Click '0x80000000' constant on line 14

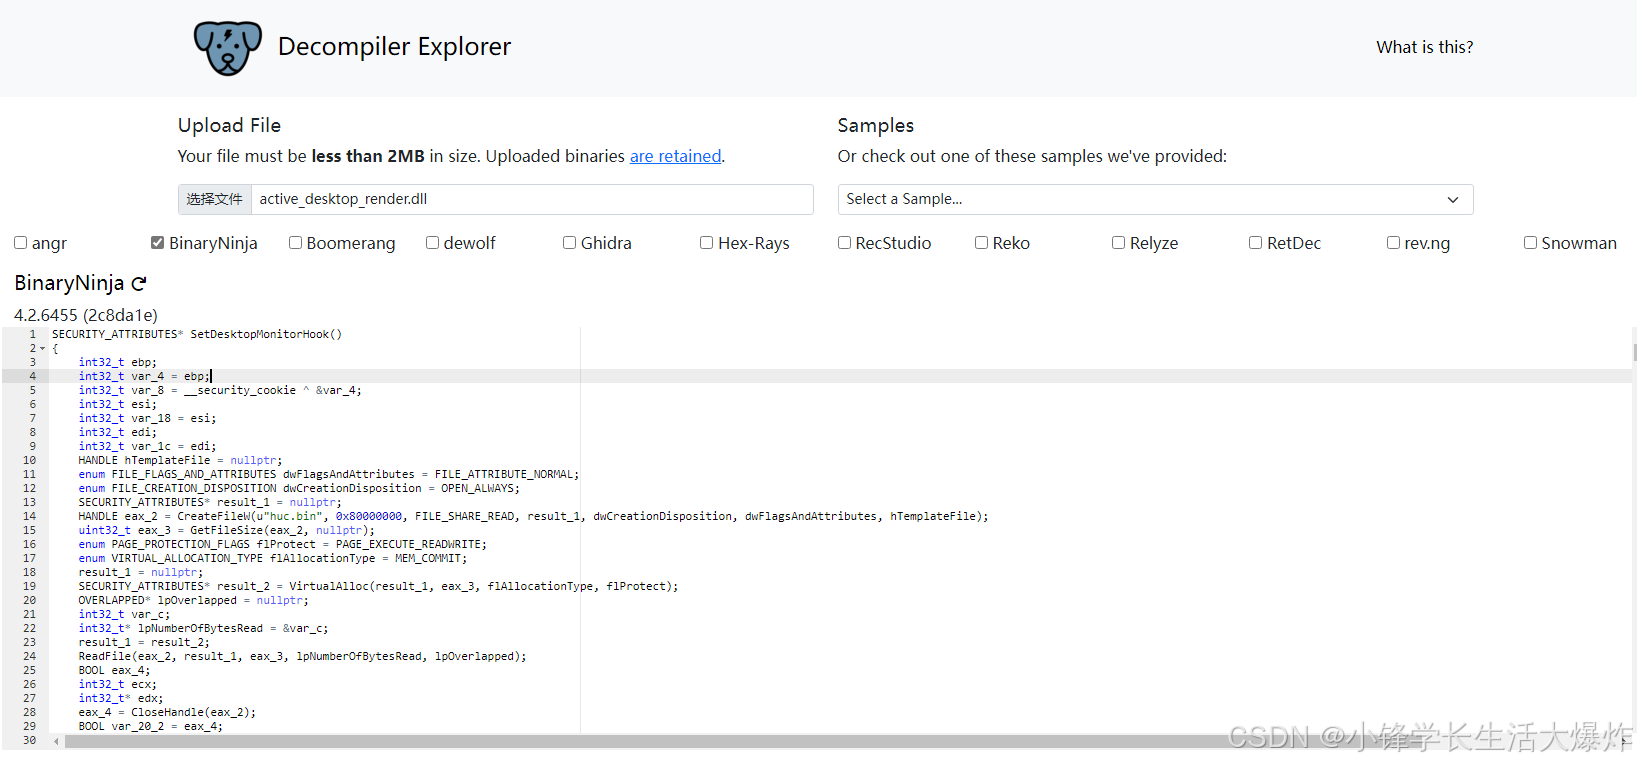coord(368,517)
